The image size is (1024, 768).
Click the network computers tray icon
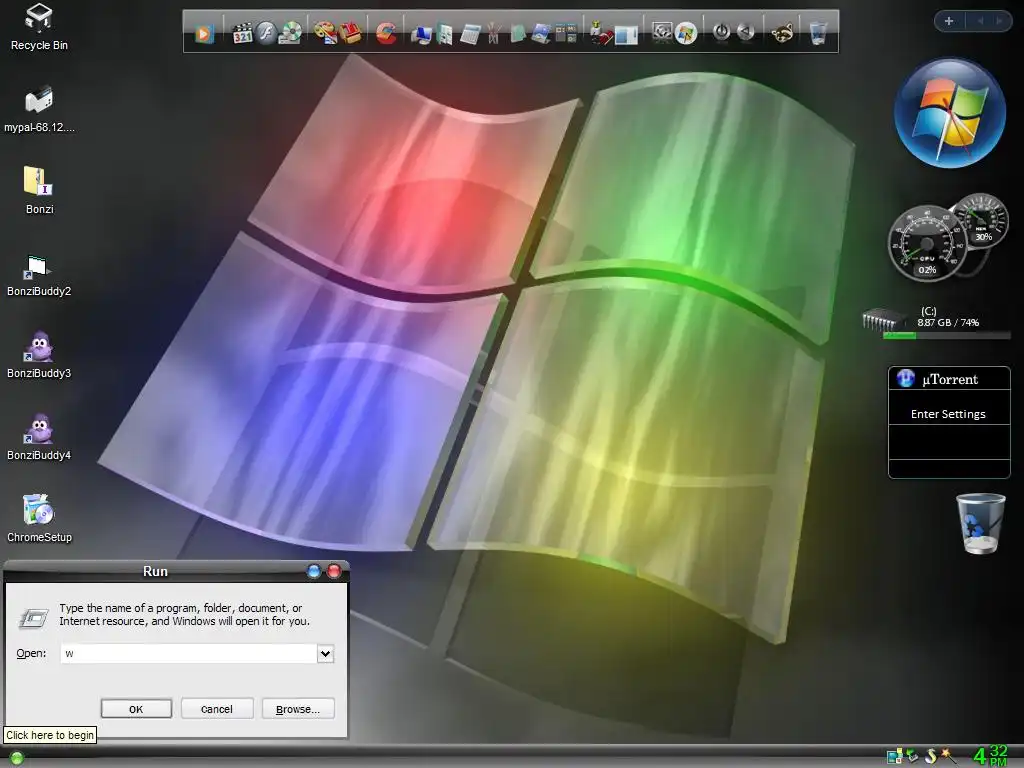[x=894, y=756]
